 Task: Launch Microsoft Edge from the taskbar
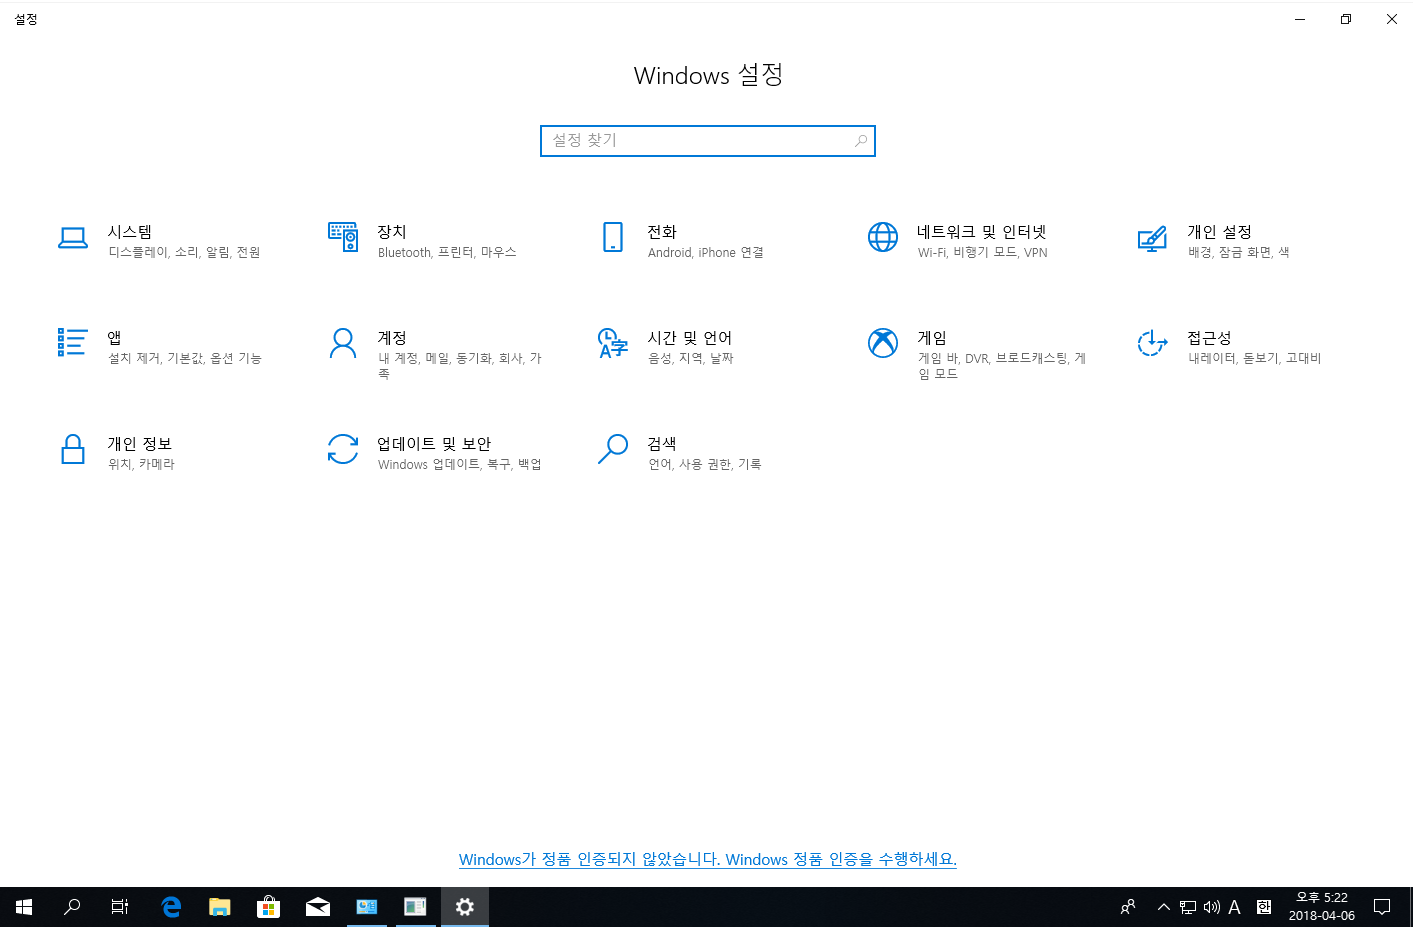pyautogui.click(x=171, y=907)
